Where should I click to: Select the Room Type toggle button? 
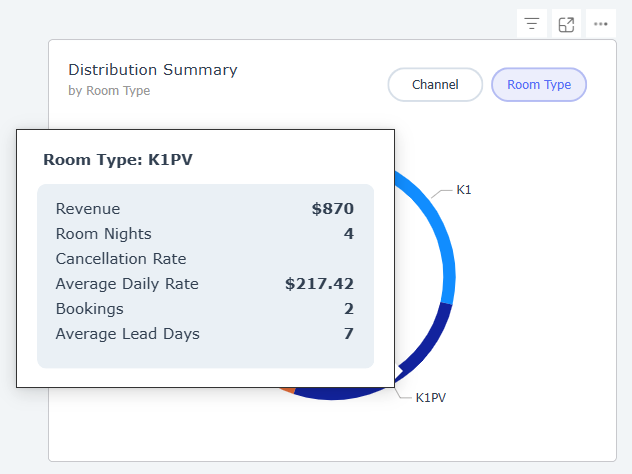[x=539, y=85]
